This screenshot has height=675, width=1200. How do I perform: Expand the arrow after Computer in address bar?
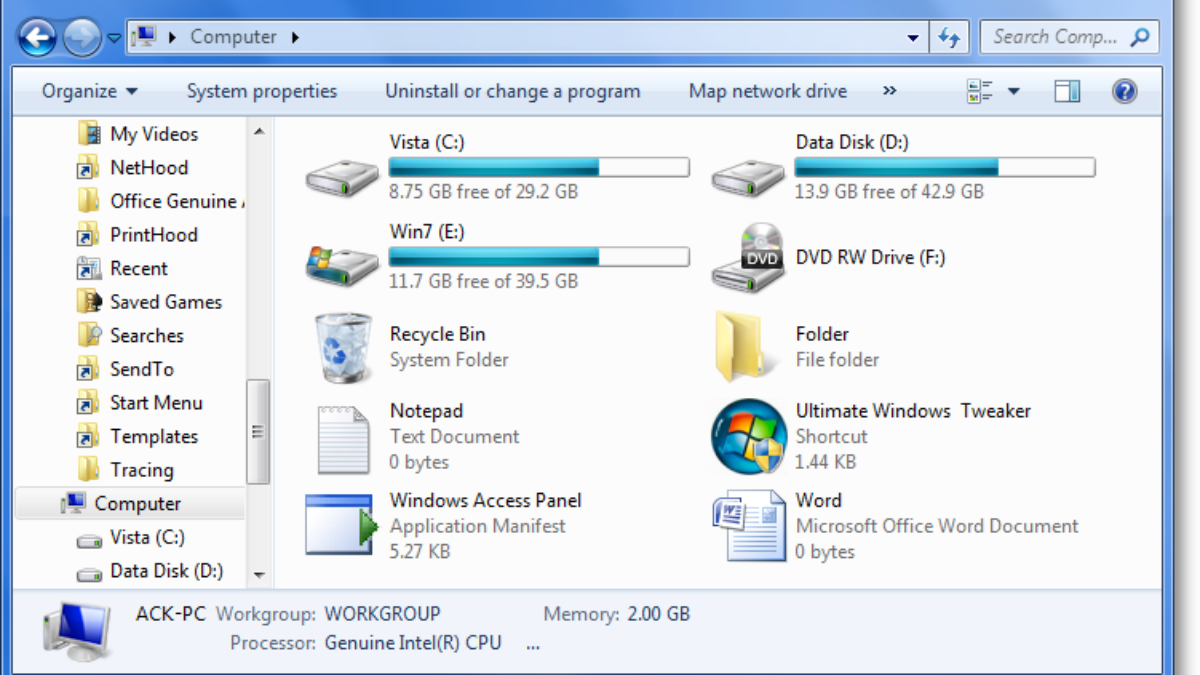(295, 37)
